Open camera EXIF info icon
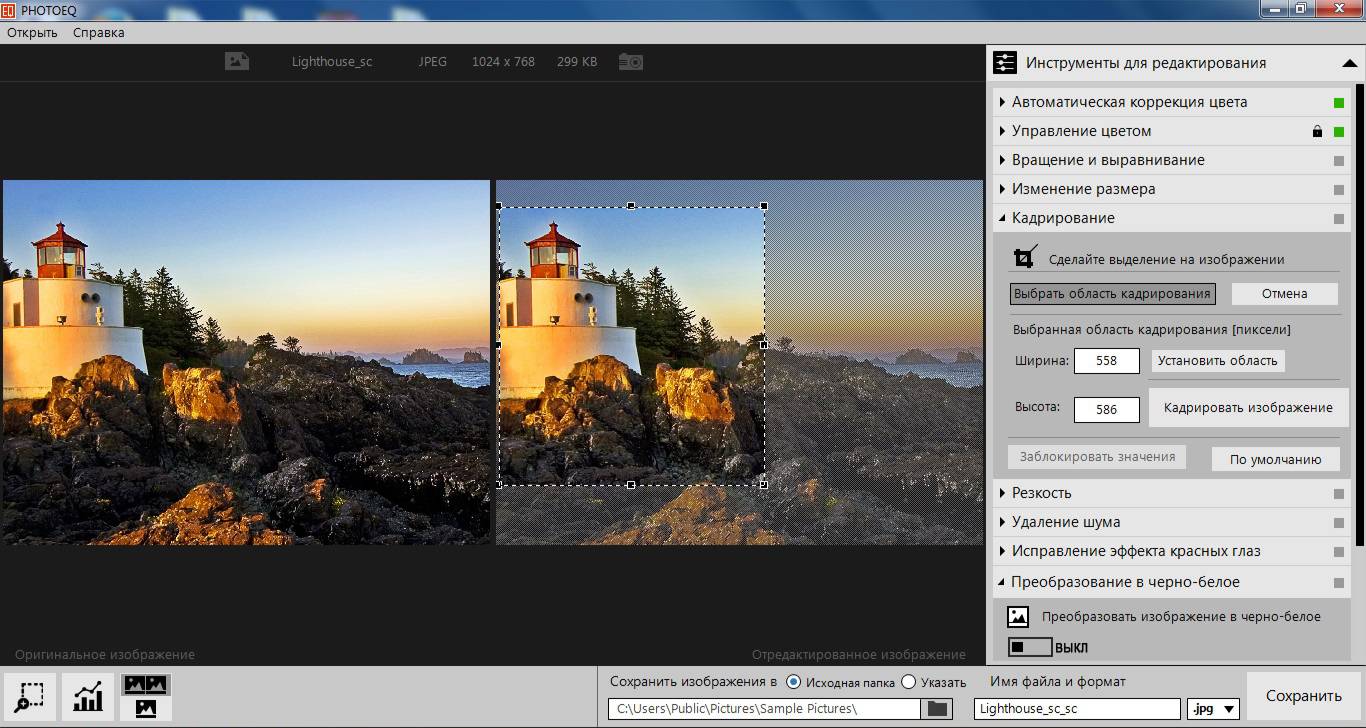The width and height of the screenshot is (1366, 728). [630, 62]
